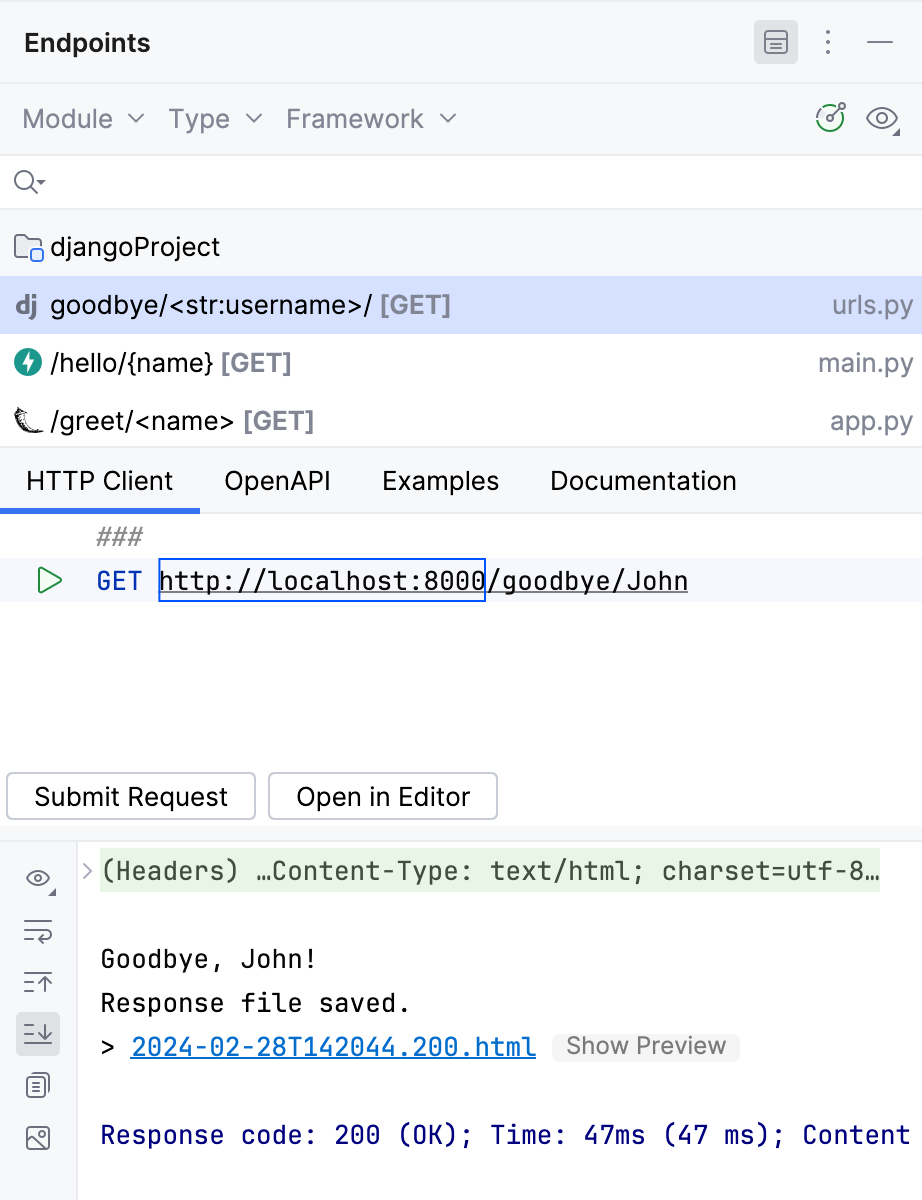Viewport: 922px width, 1200px height.
Task: Expand the Module filter dropdown
Action: click(83, 119)
